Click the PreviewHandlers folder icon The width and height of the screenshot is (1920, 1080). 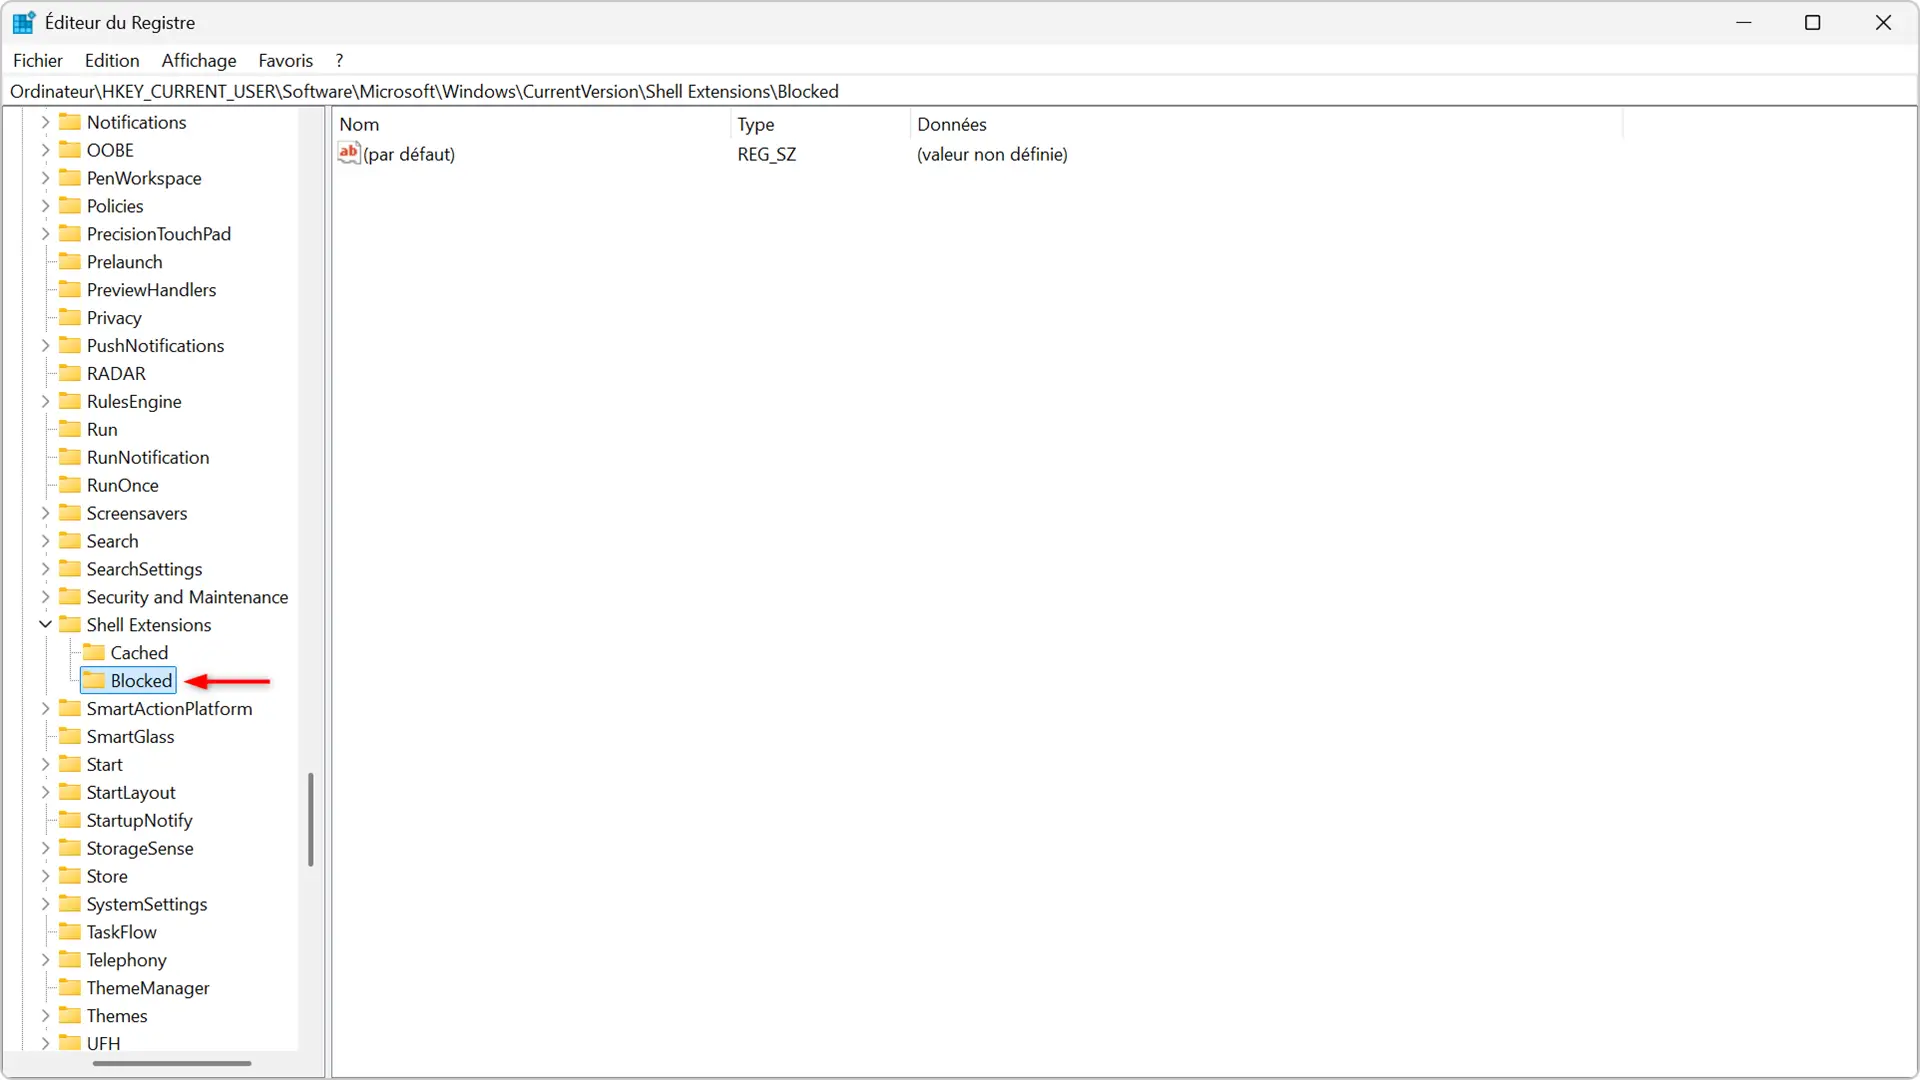(70, 290)
